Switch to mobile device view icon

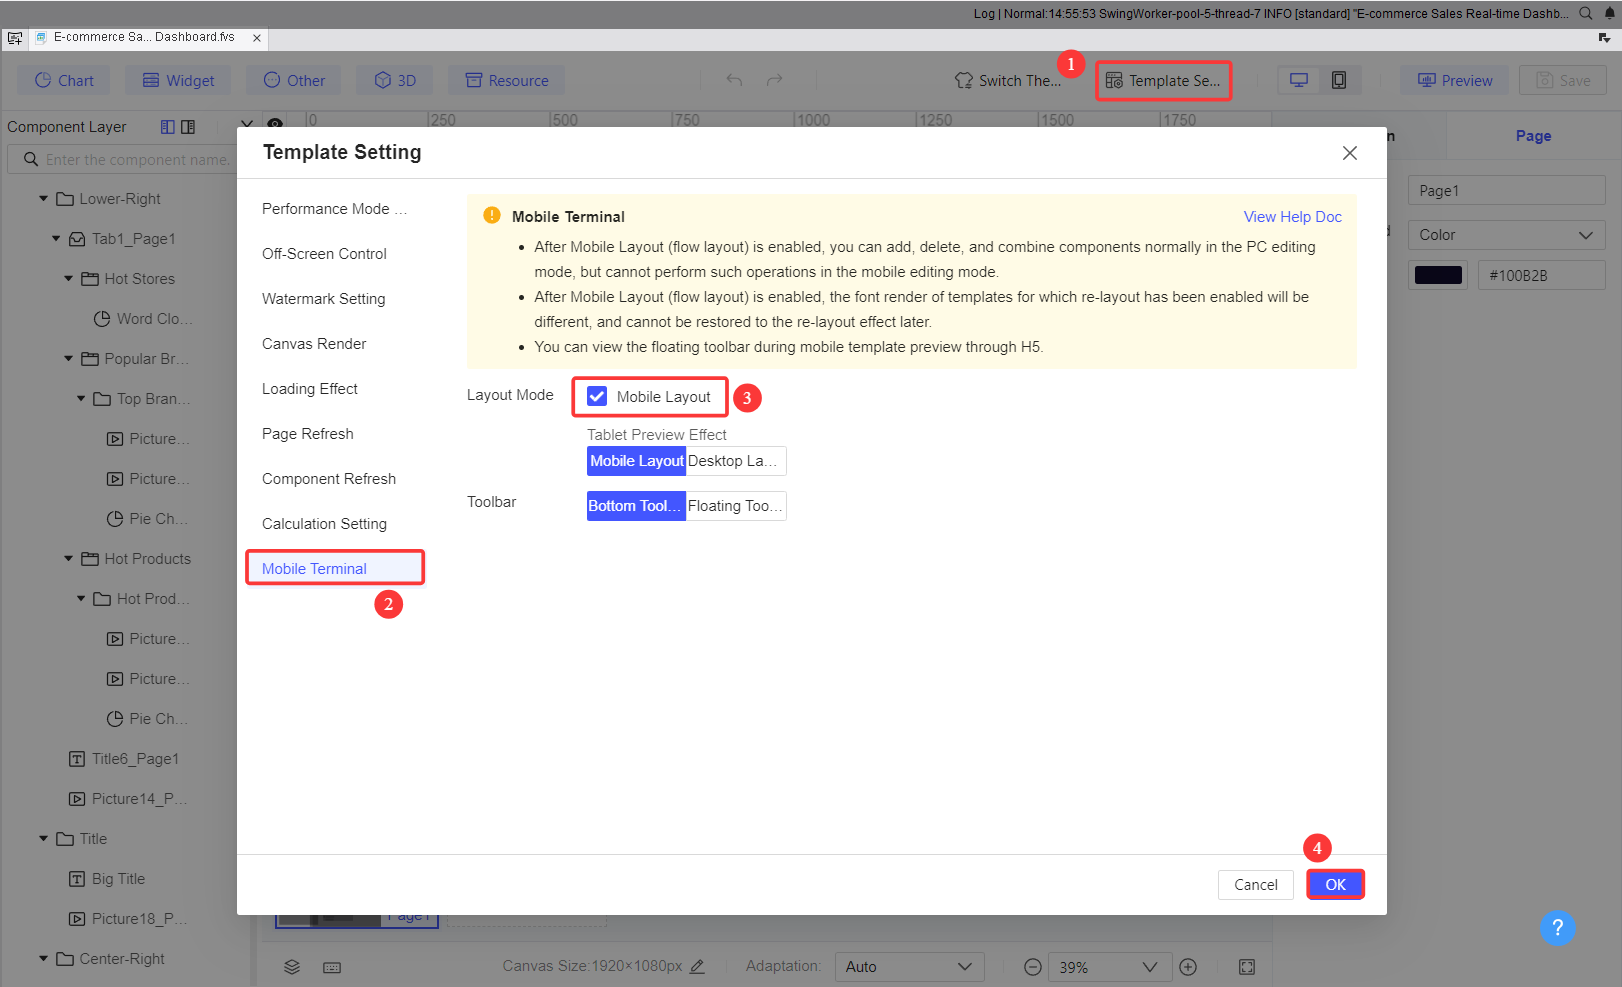pos(1339,79)
